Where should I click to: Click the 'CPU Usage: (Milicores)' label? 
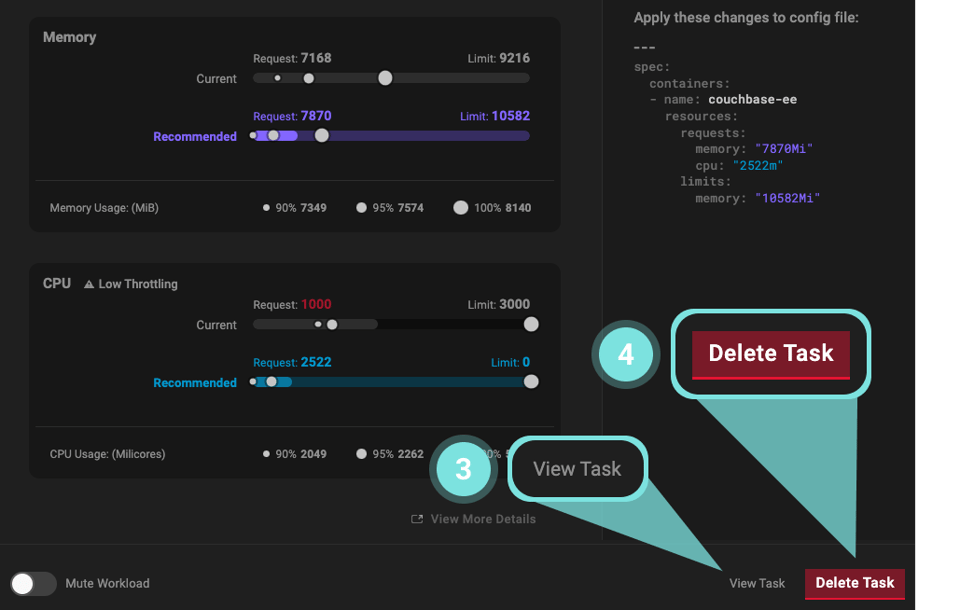pyautogui.click(x=108, y=454)
